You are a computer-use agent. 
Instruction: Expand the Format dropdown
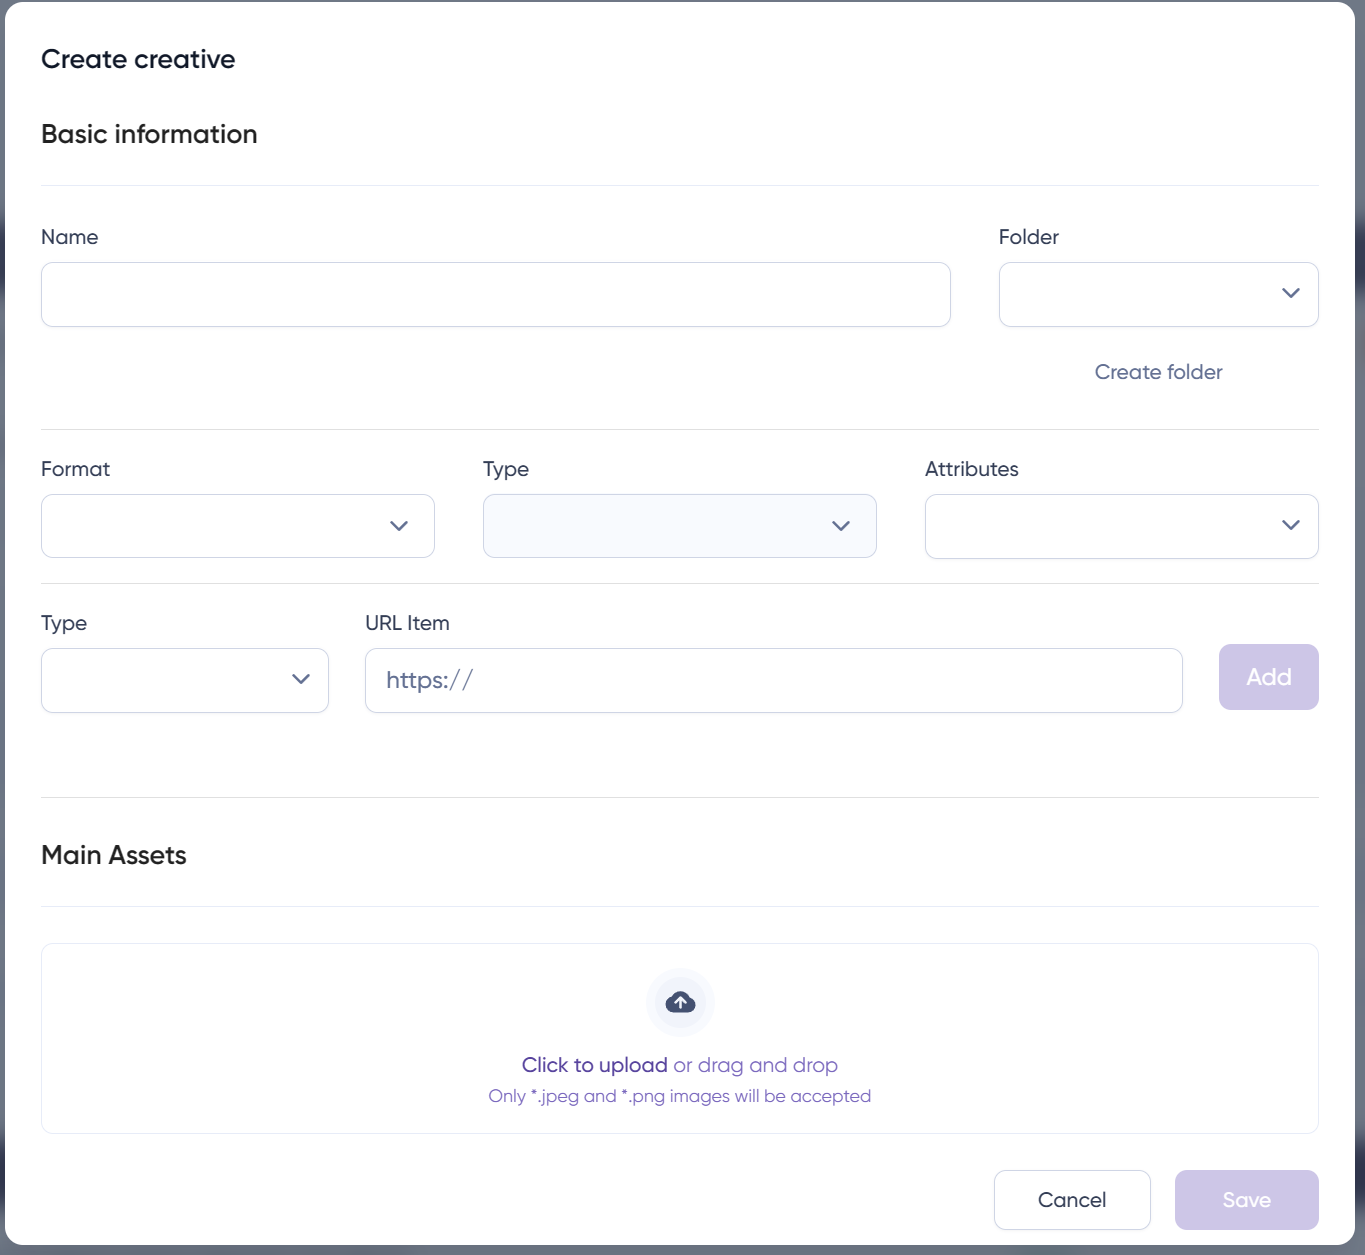pyautogui.click(x=237, y=525)
